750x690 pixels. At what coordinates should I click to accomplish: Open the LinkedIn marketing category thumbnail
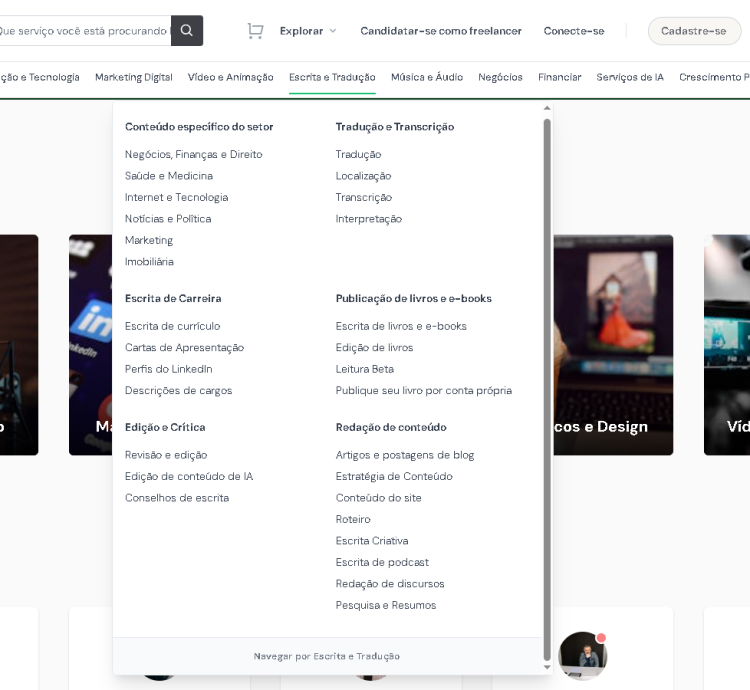90,345
